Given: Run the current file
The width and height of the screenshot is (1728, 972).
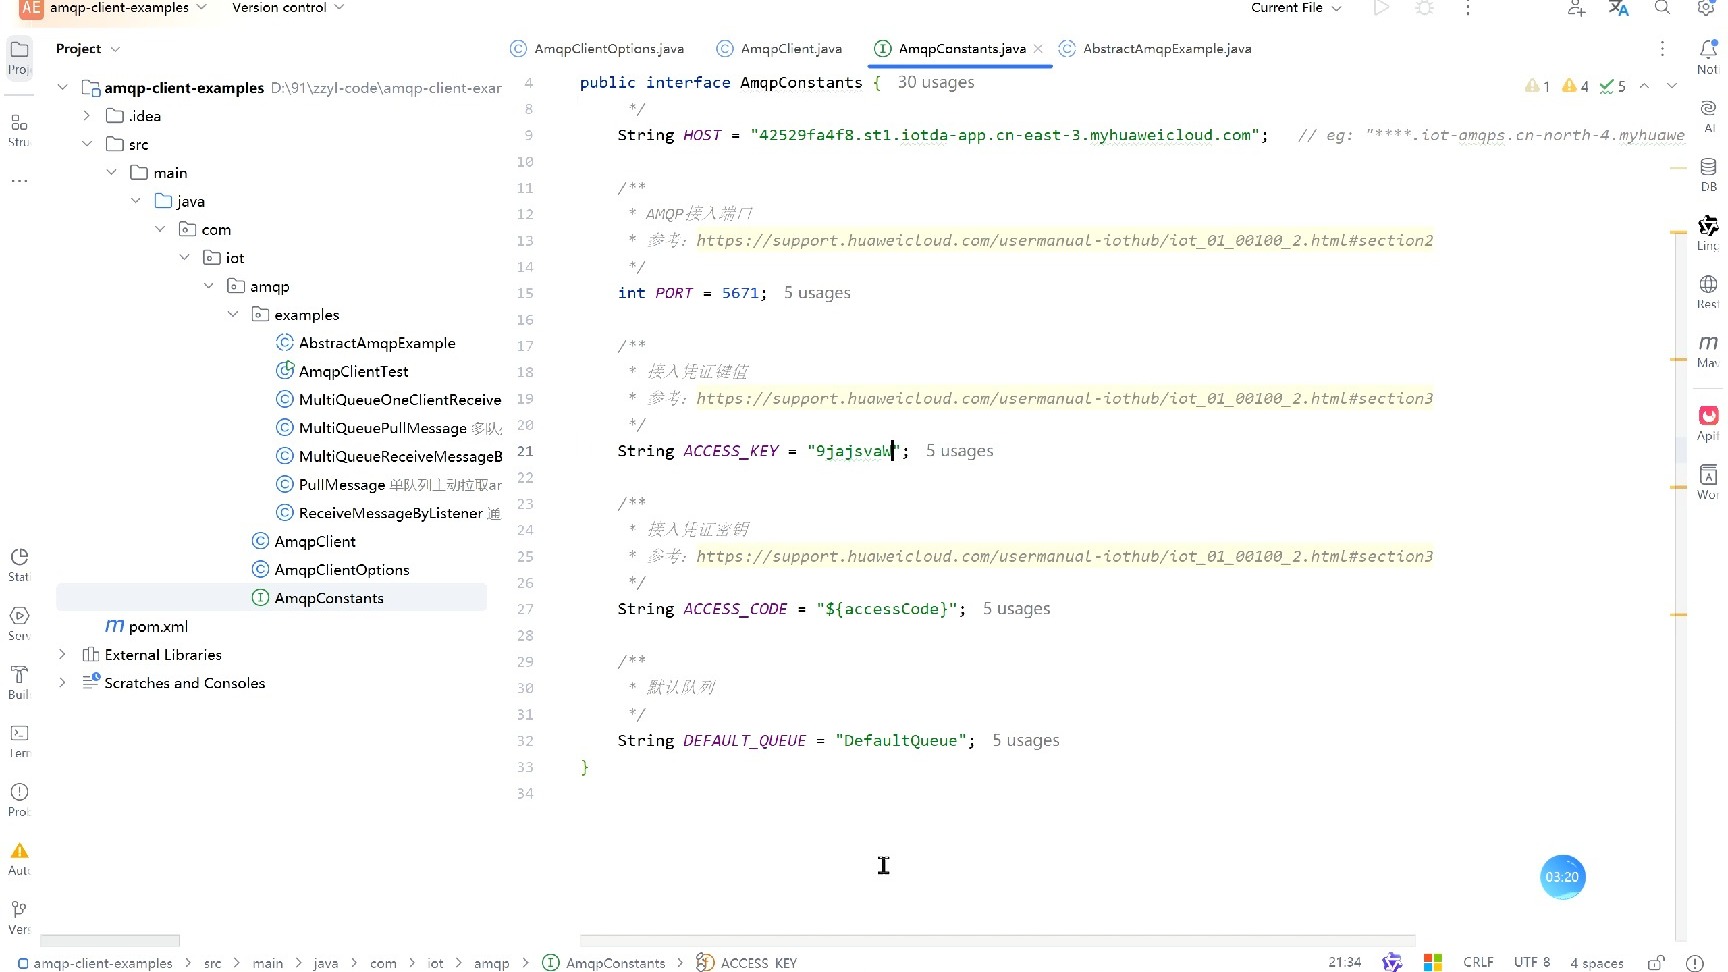Looking at the screenshot, I should click(x=1381, y=8).
